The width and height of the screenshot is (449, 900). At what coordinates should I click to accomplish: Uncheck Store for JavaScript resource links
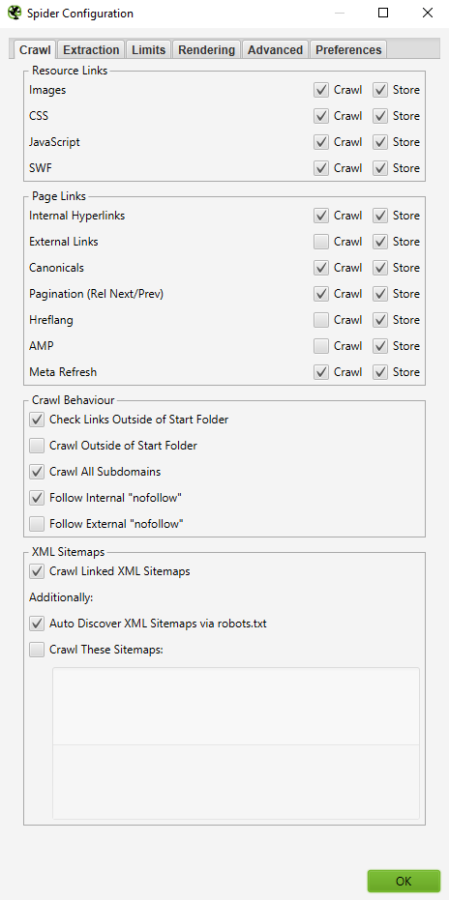click(x=380, y=142)
